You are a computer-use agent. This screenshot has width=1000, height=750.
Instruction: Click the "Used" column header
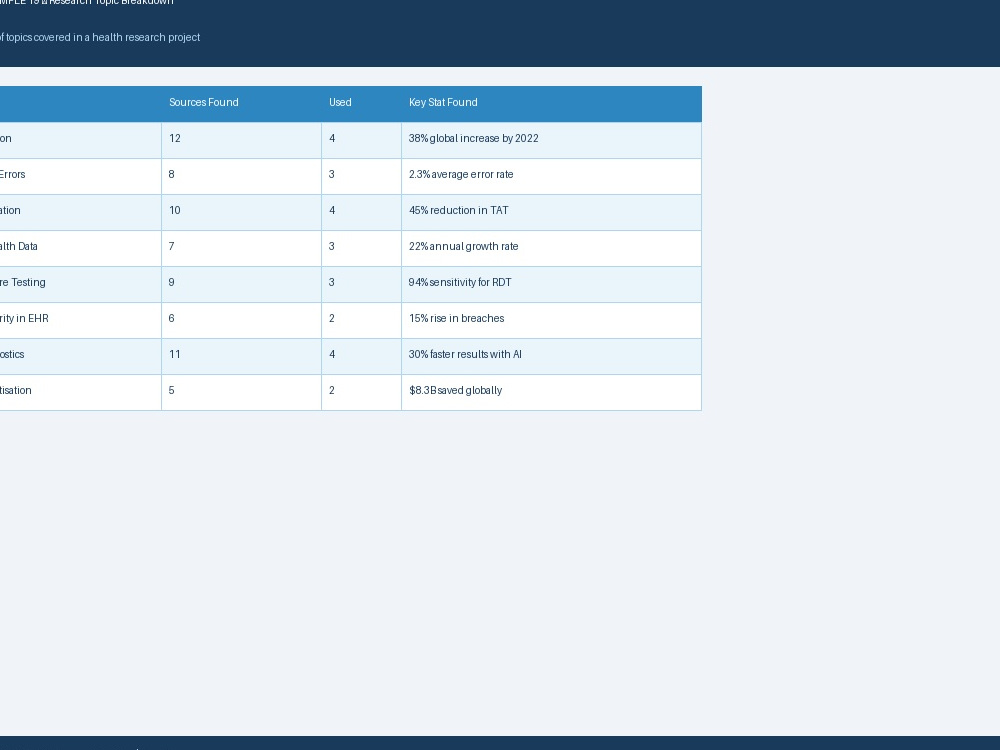(x=361, y=103)
